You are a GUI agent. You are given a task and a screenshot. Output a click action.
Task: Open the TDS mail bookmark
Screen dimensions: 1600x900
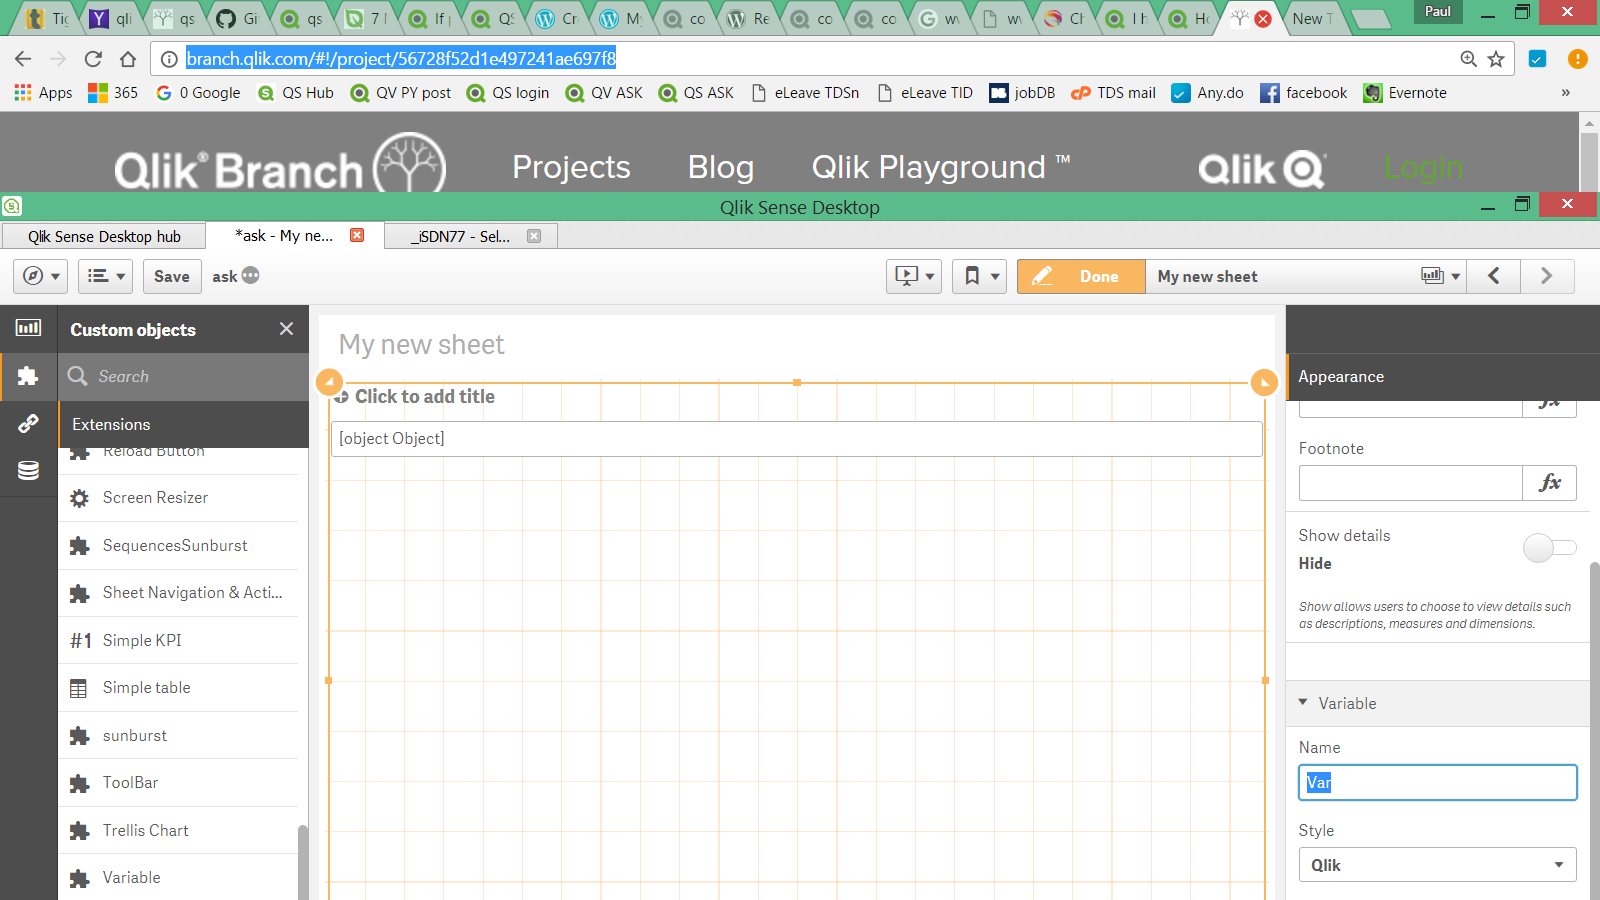pos(1113,93)
